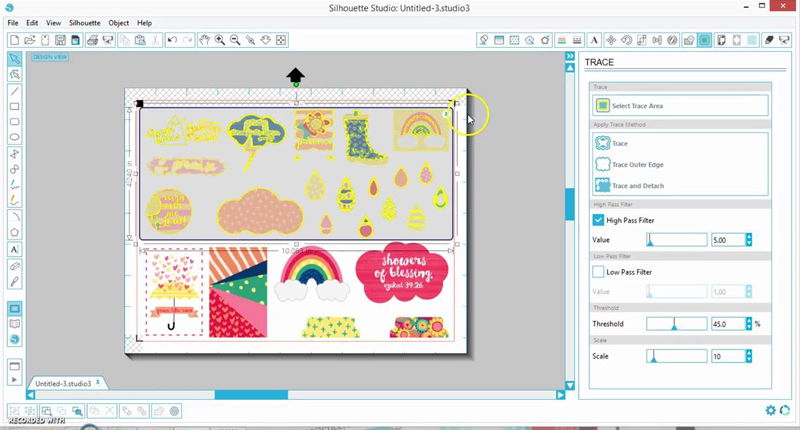This screenshot has height=430, width=800.
Task: Click the Redo arrow icon
Action: (x=187, y=40)
